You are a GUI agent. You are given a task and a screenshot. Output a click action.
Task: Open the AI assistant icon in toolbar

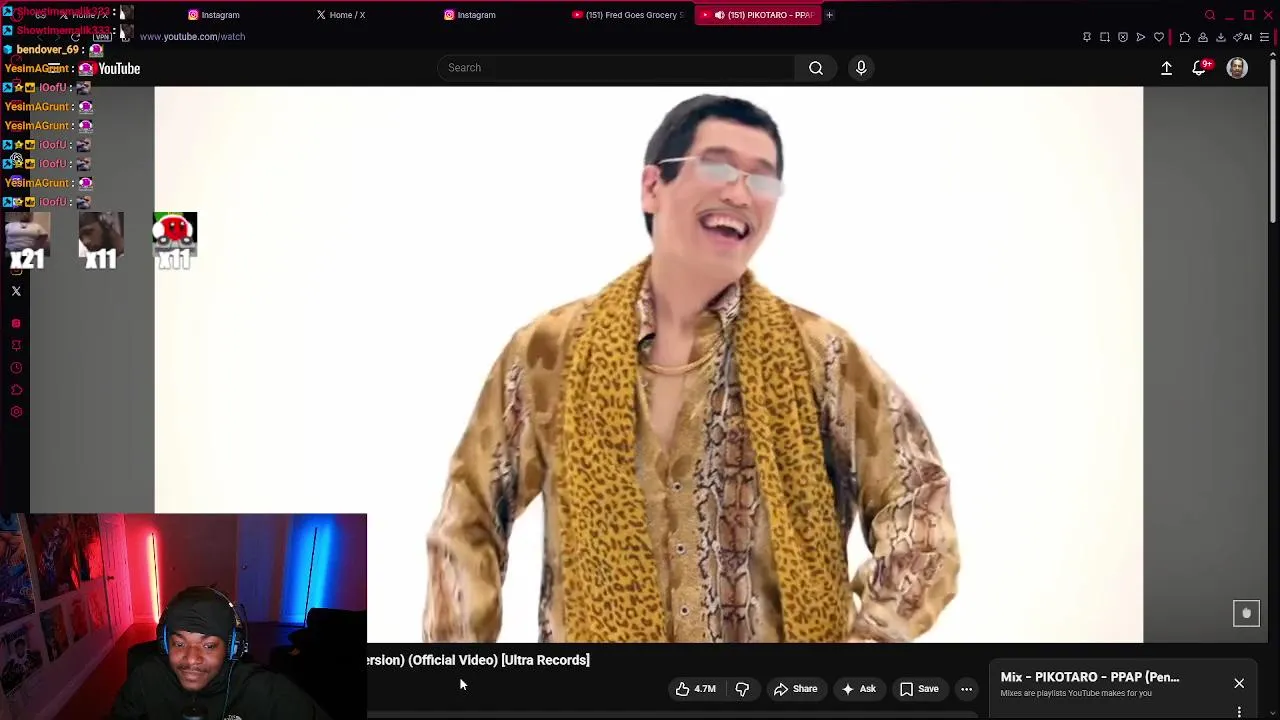tap(1243, 37)
